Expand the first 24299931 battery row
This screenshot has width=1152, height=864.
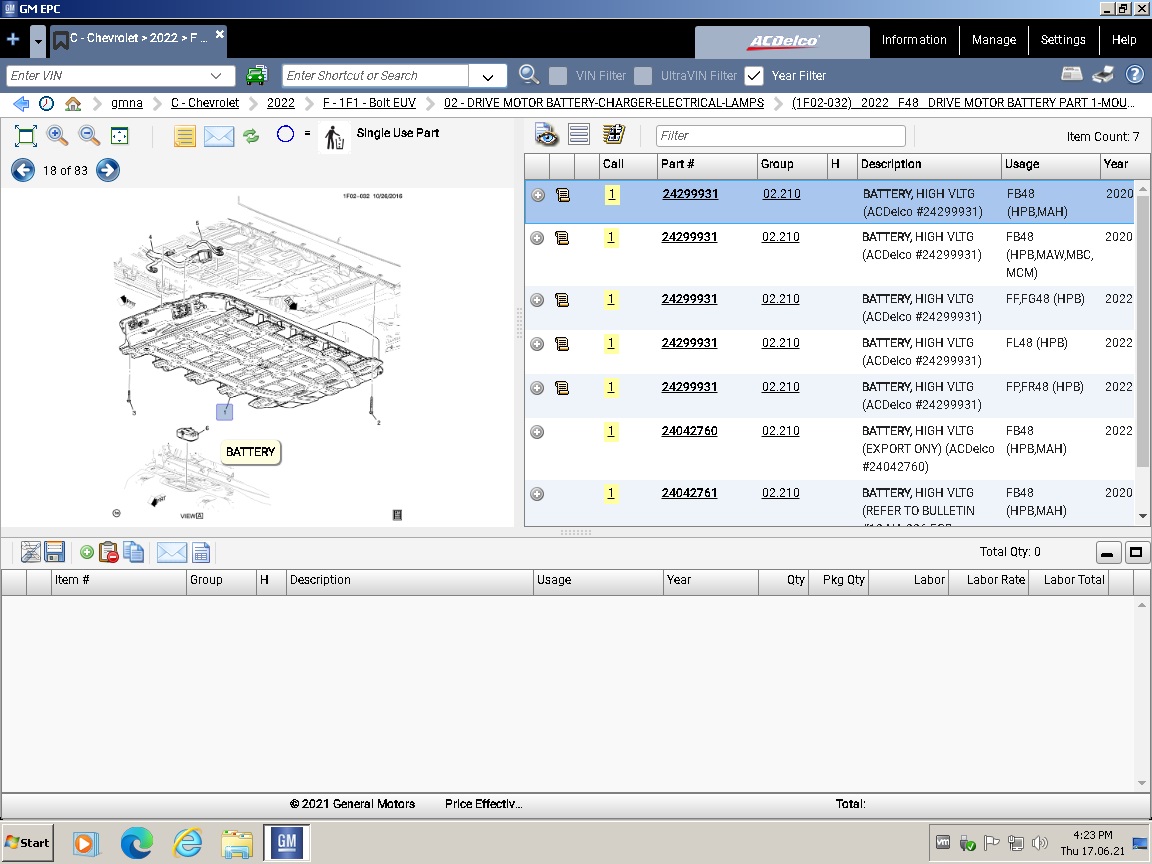coord(538,195)
